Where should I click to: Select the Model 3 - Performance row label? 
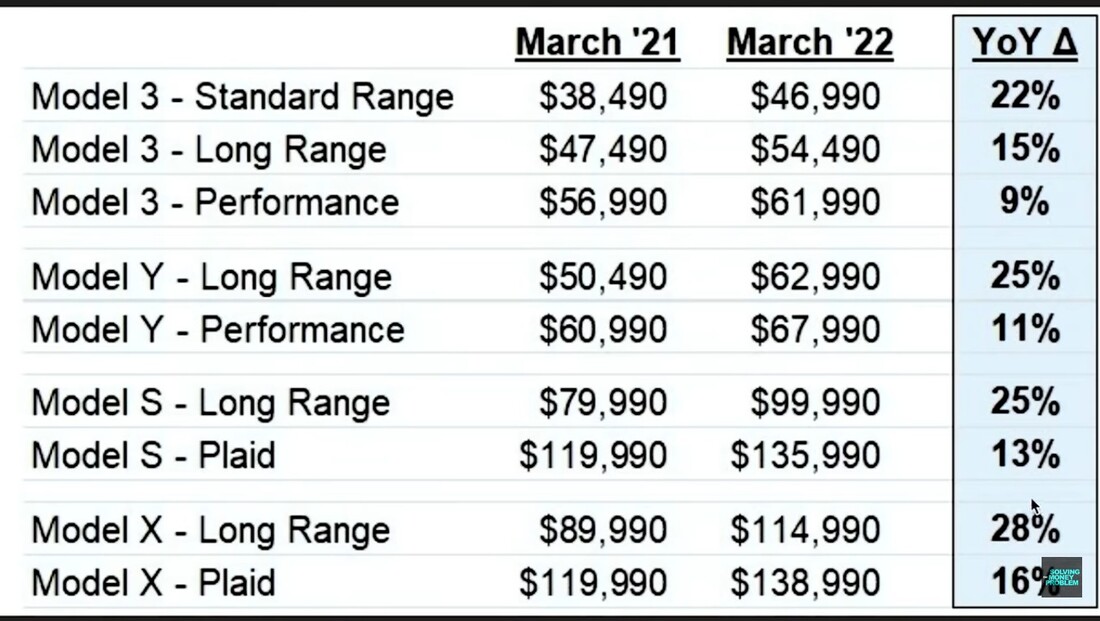215,202
